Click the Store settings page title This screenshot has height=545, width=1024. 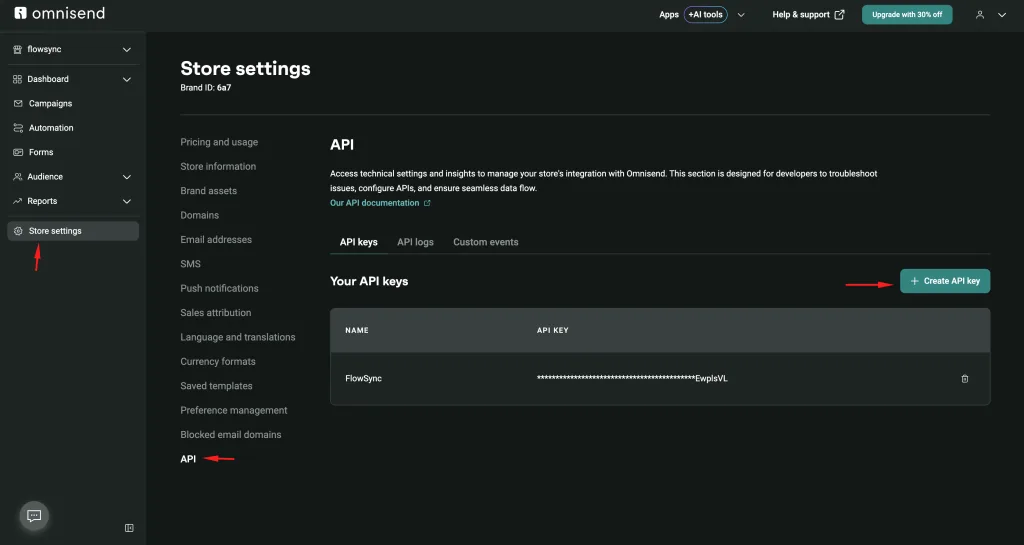tap(245, 69)
